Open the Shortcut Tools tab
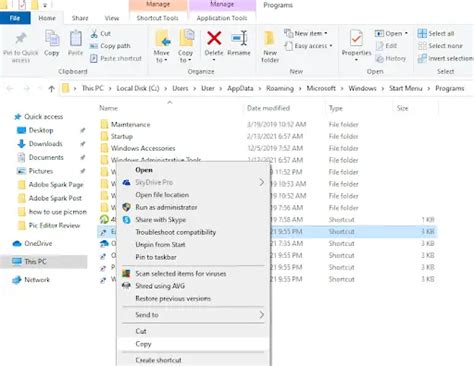The image size is (474, 366). 157,18
